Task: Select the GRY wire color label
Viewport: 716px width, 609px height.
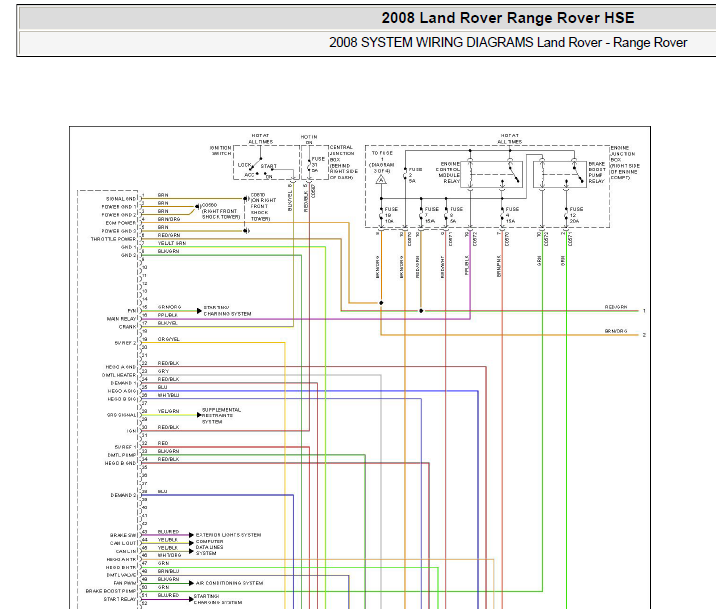Action: tap(163, 371)
